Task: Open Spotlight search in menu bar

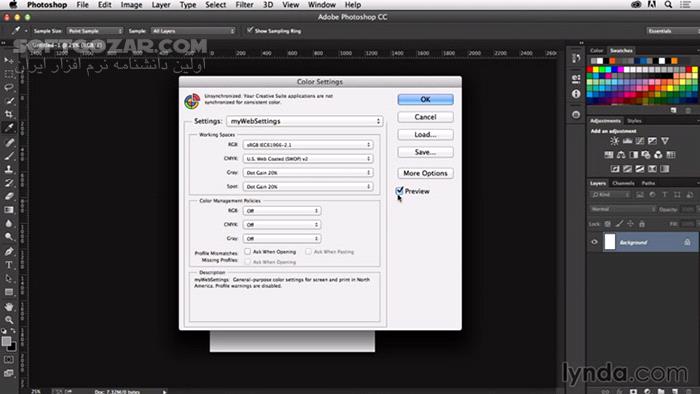Action: [x=668, y=4]
